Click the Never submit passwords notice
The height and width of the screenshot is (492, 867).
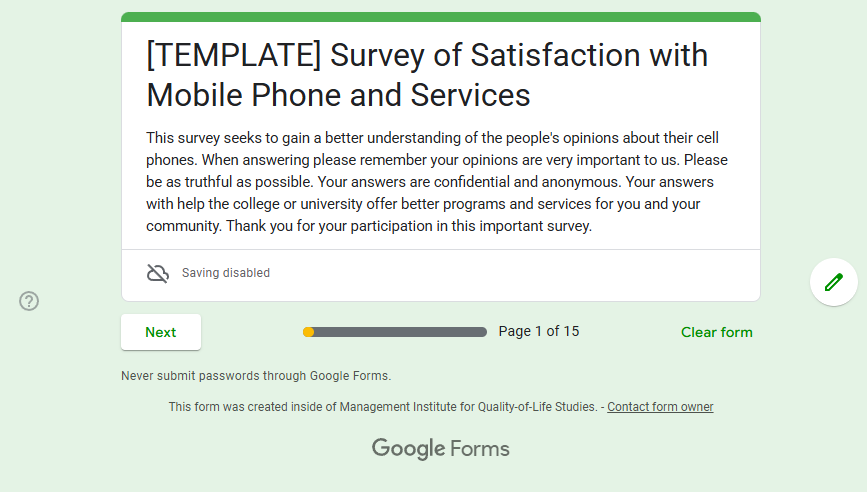click(256, 376)
